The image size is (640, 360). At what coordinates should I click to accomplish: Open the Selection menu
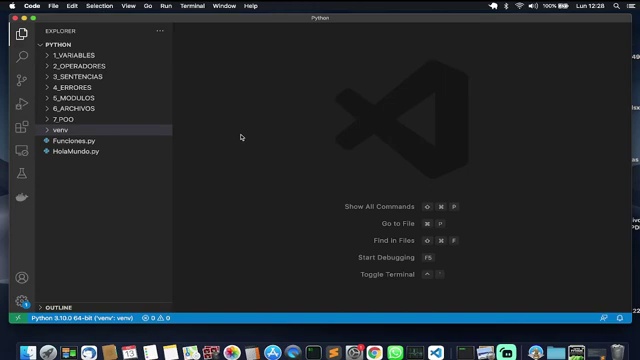(x=100, y=6)
